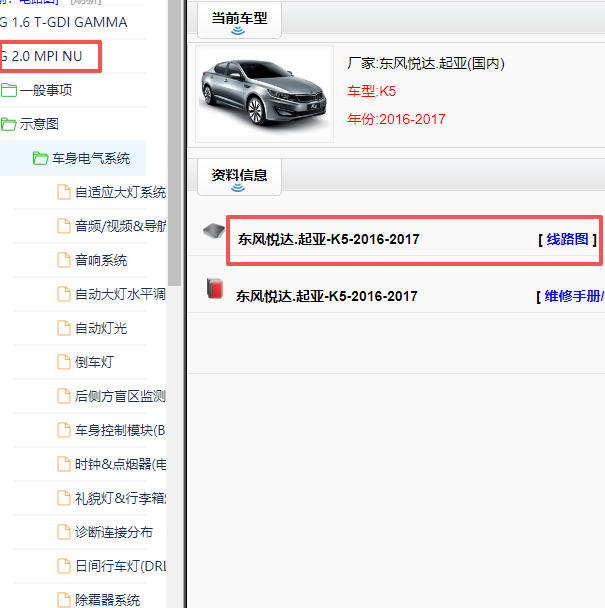Click the tree panel vertical scrollbar

175,143
